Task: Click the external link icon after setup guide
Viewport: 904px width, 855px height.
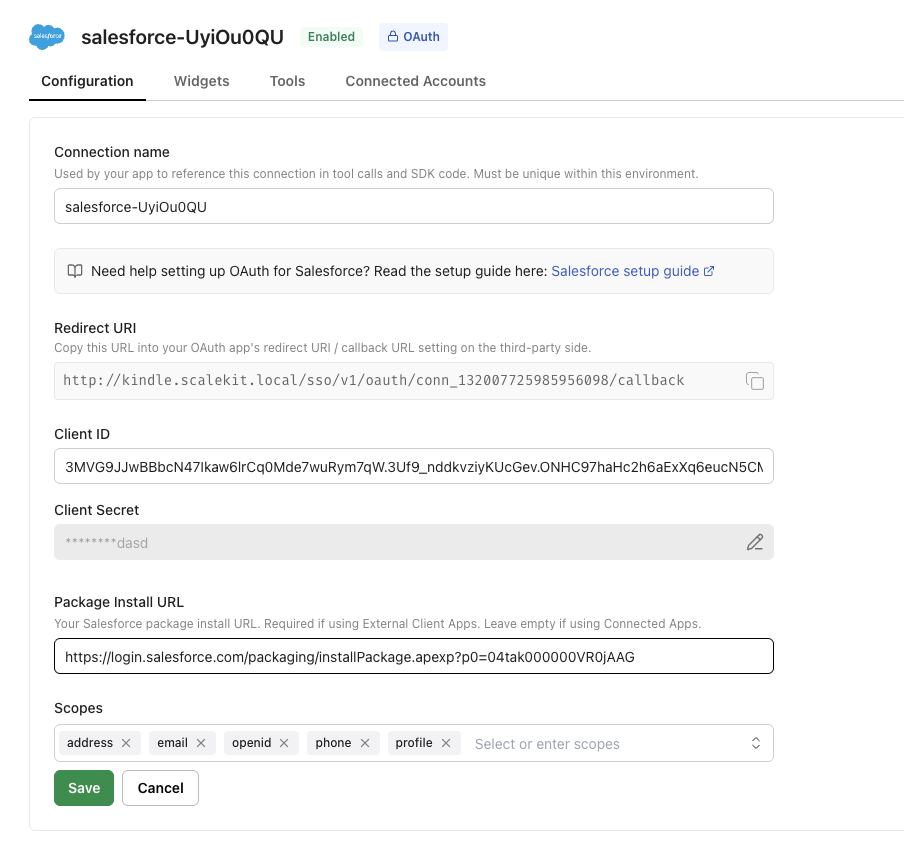Action: pyautogui.click(x=709, y=271)
